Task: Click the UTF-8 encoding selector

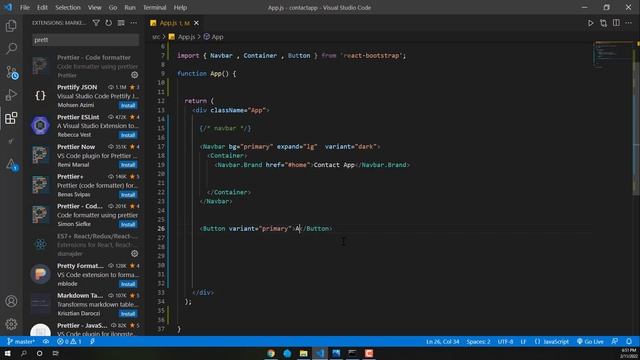Action: pyautogui.click(x=505, y=342)
